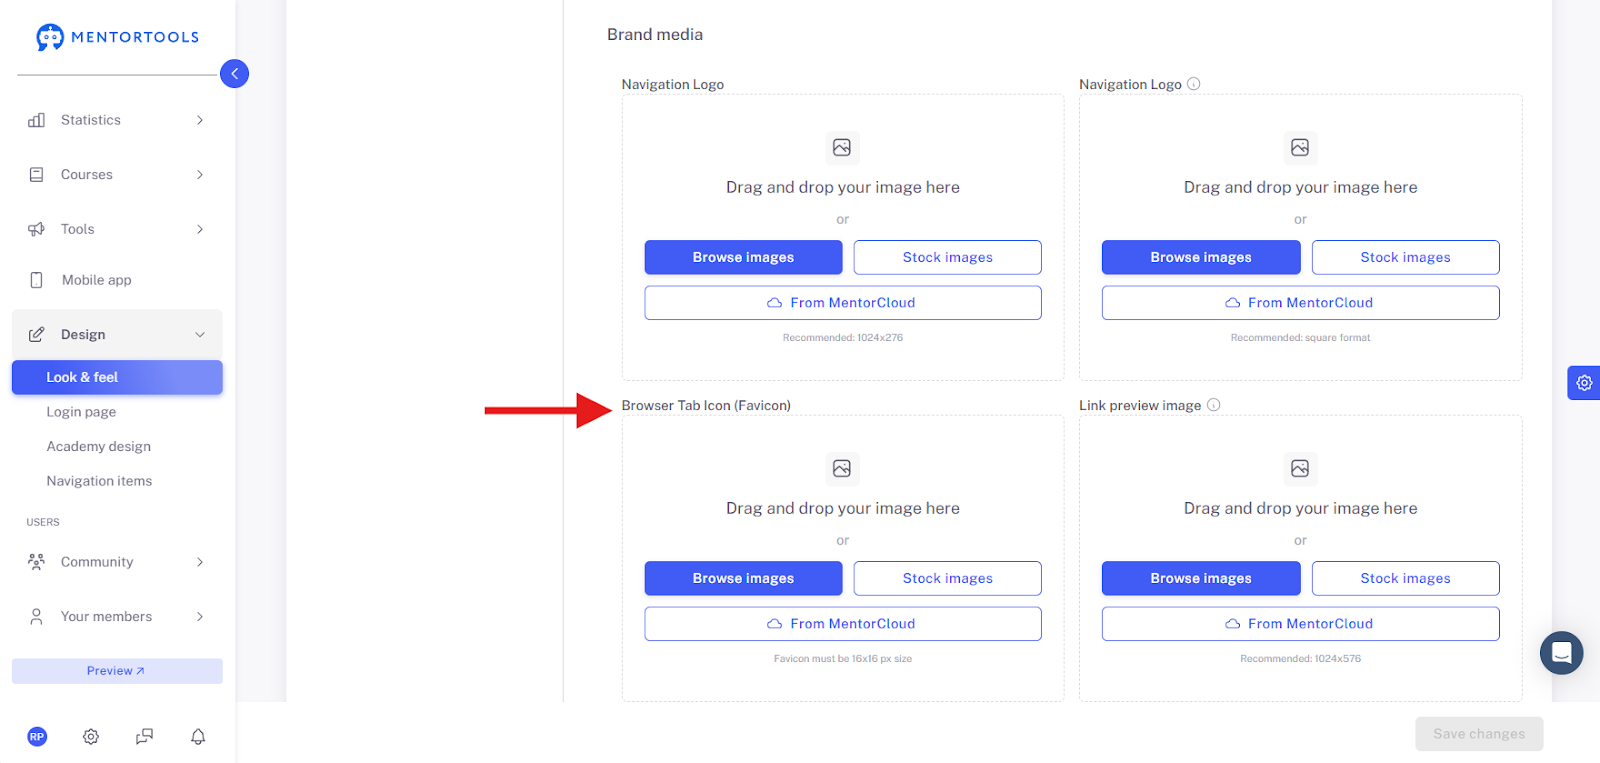Select Academy design menu item
Viewport: 1600px width, 763px height.
[x=99, y=447]
